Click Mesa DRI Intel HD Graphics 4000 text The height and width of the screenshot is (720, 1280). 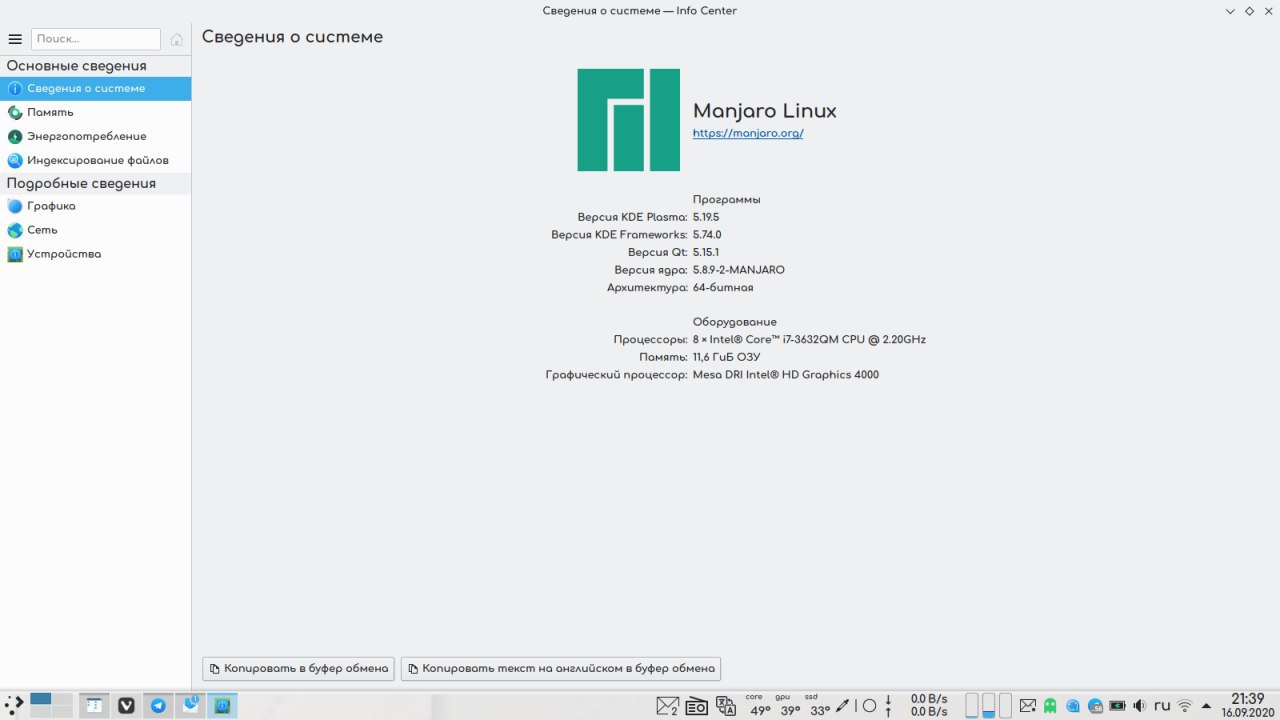coord(786,375)
